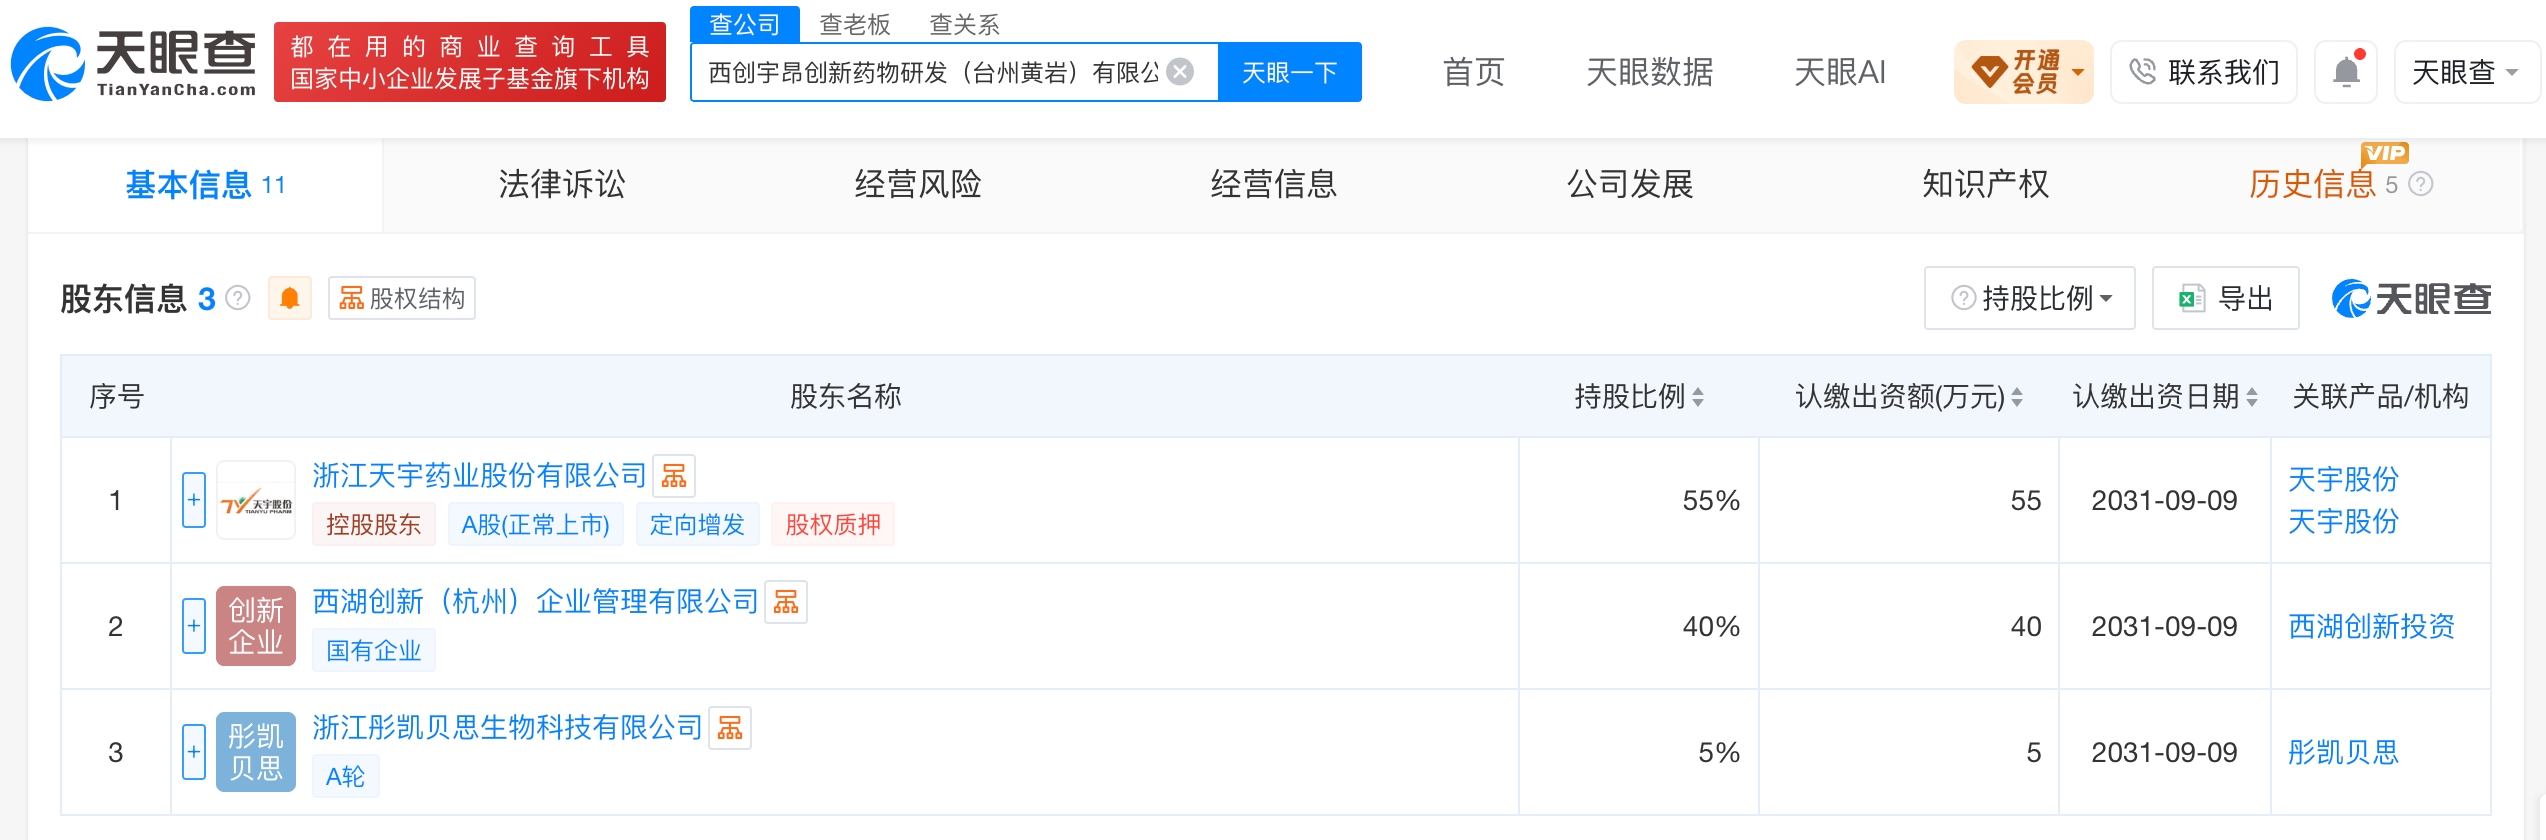Click the 5% shareholding cell
Image resolution: width=2546 pixels, height=840 pixels.
pyautogui.click(x=1638, y=752)
